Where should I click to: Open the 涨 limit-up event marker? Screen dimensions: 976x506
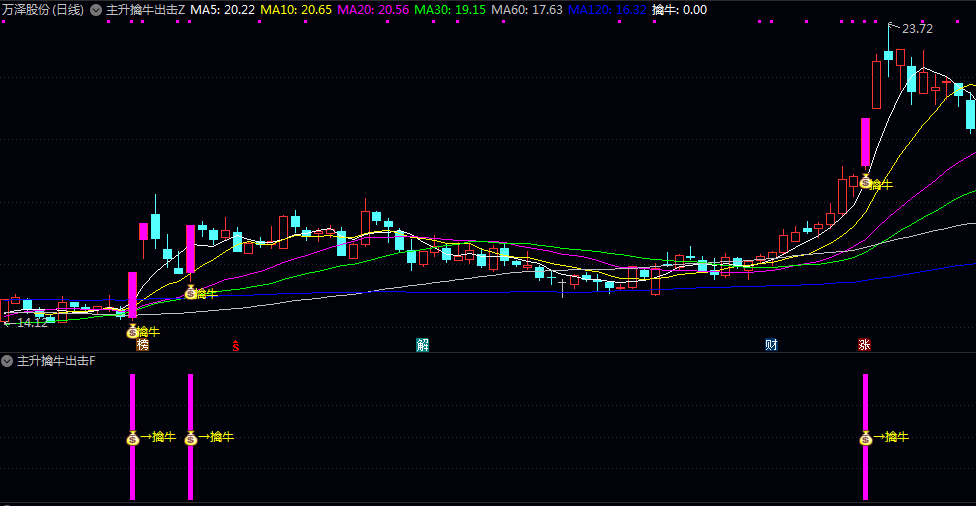pos(864,345)
